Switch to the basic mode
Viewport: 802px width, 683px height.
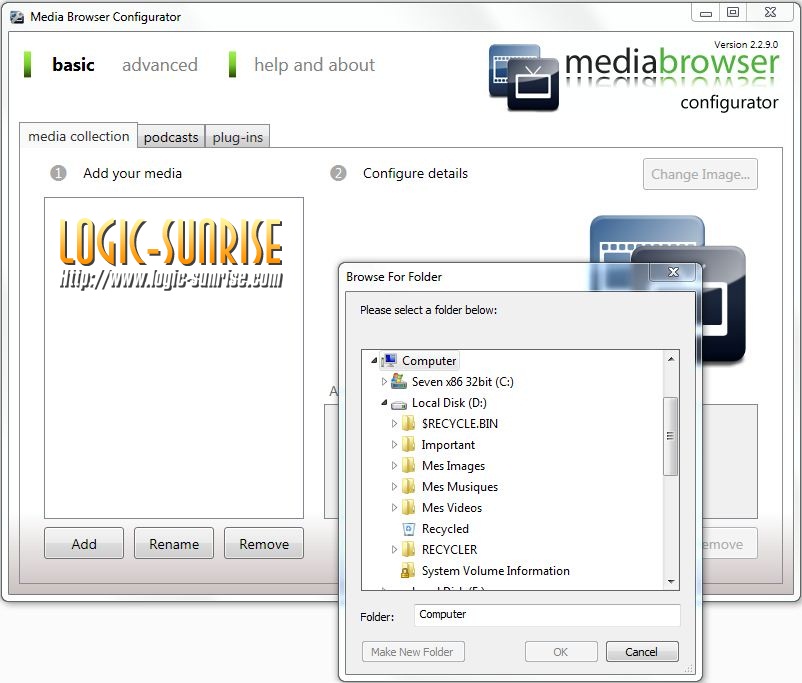click(x=73, y=65)
